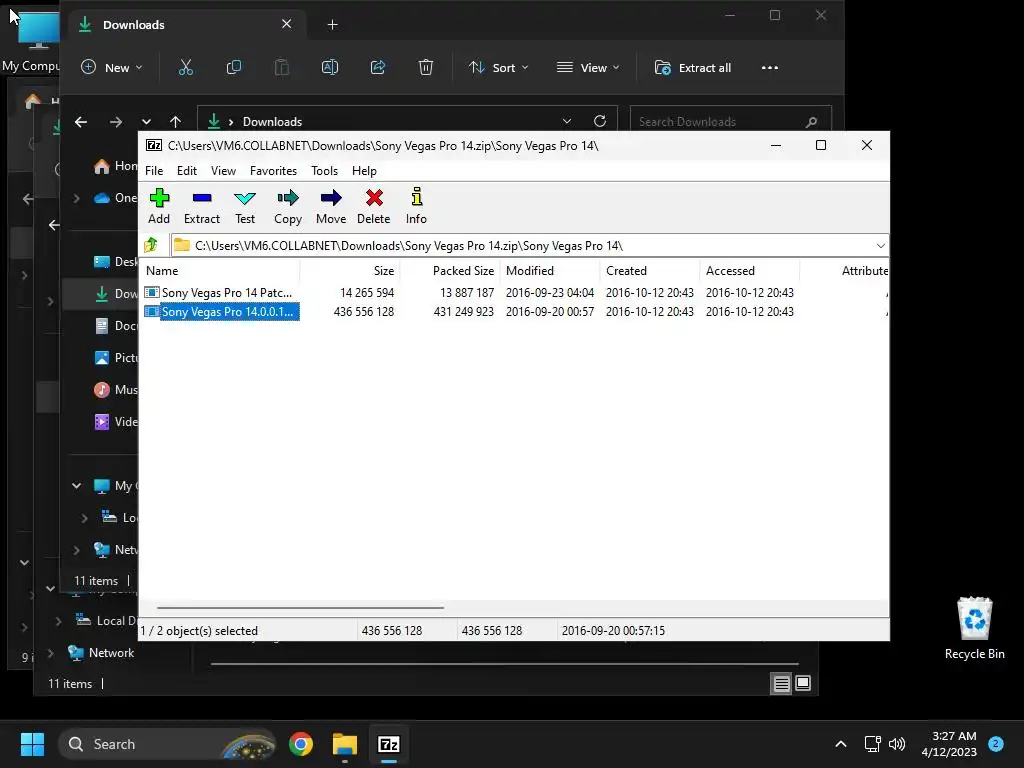This screenshot has width=1024, height=768.
Task: Click the Extract icon in 7-Zip toolbar
Action: tap(202, 206)
